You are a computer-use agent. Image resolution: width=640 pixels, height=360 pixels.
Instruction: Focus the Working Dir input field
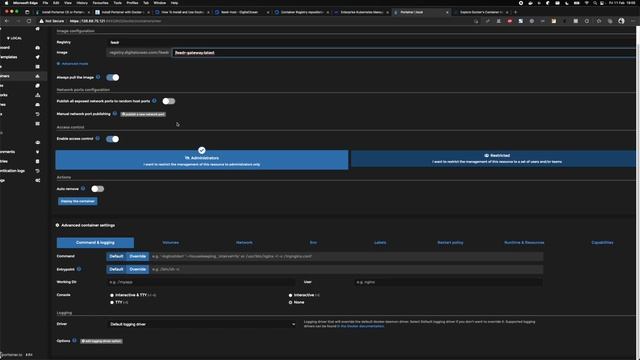pos(201,282)
